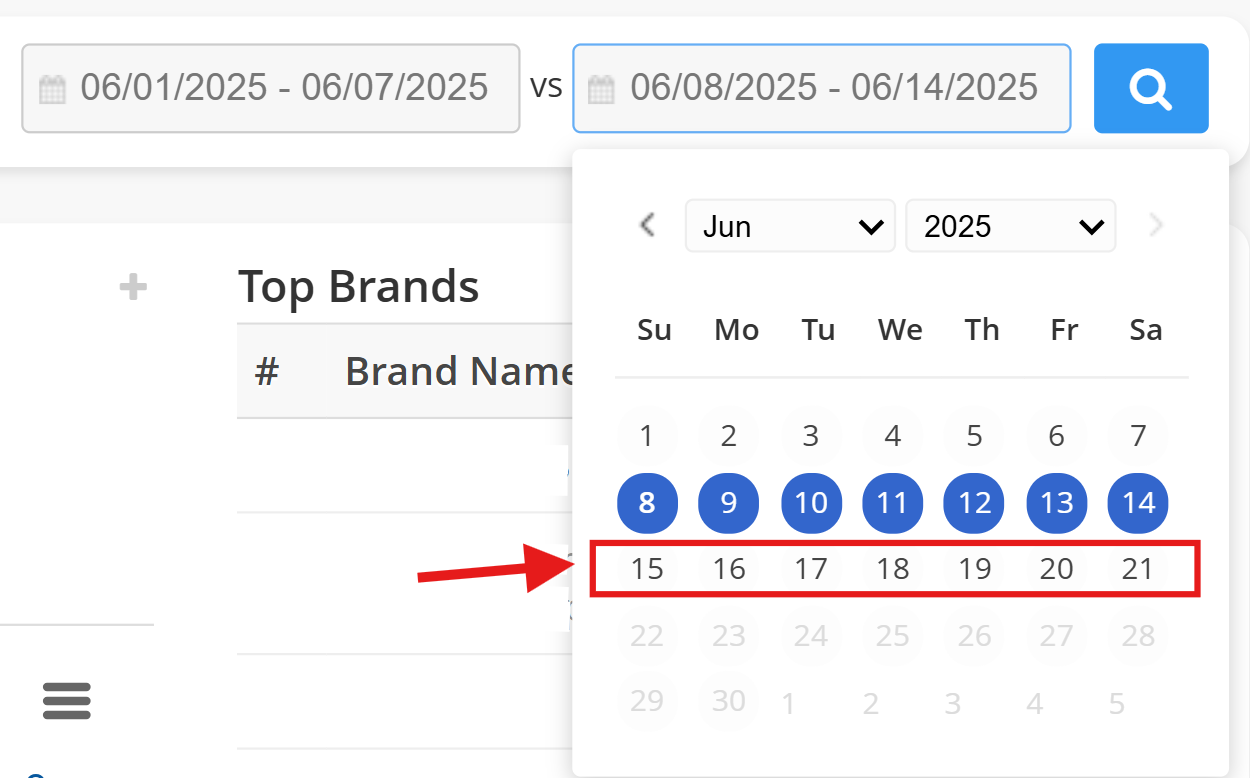This screenshot has height=778, width=1250.
Task: Click calendar icon in first date field
Action: [52, 90]
